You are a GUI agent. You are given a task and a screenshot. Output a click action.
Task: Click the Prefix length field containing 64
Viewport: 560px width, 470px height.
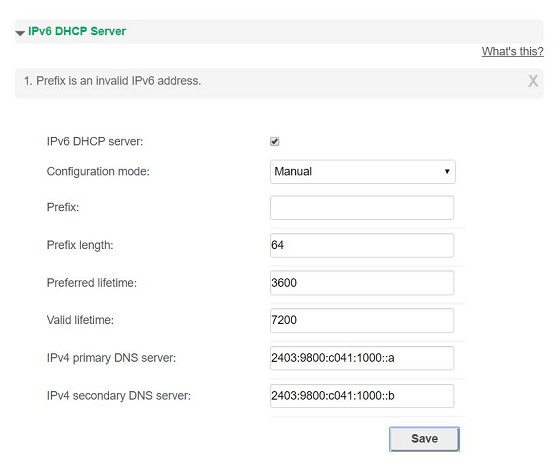click(362, 245)
